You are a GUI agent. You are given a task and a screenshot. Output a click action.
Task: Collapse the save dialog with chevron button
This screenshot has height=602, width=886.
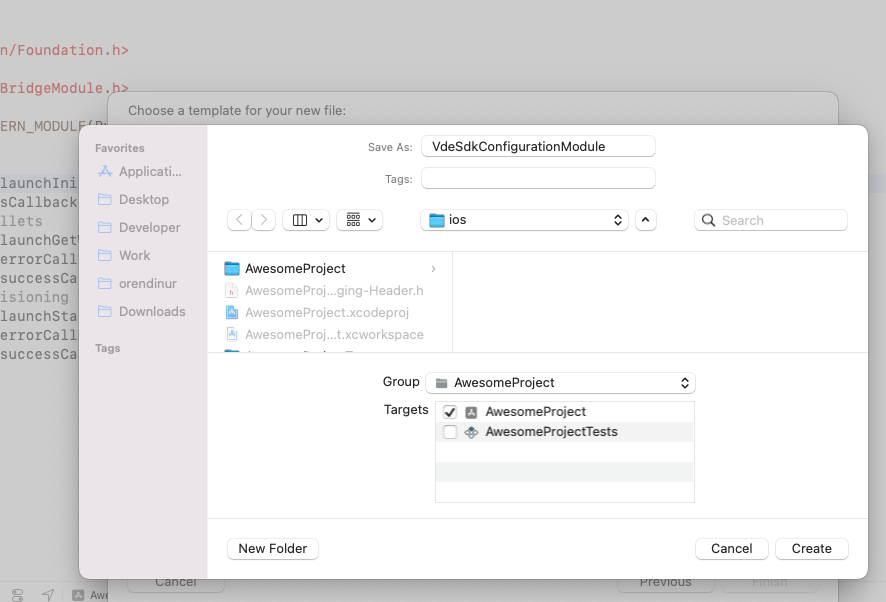(x=645, y=220)
